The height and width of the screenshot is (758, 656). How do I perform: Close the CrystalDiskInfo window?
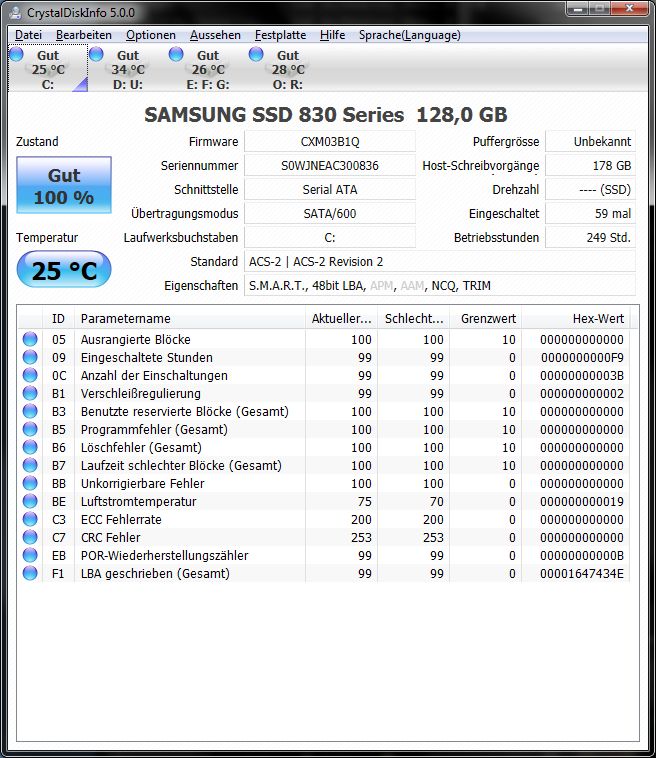[628, 9]
